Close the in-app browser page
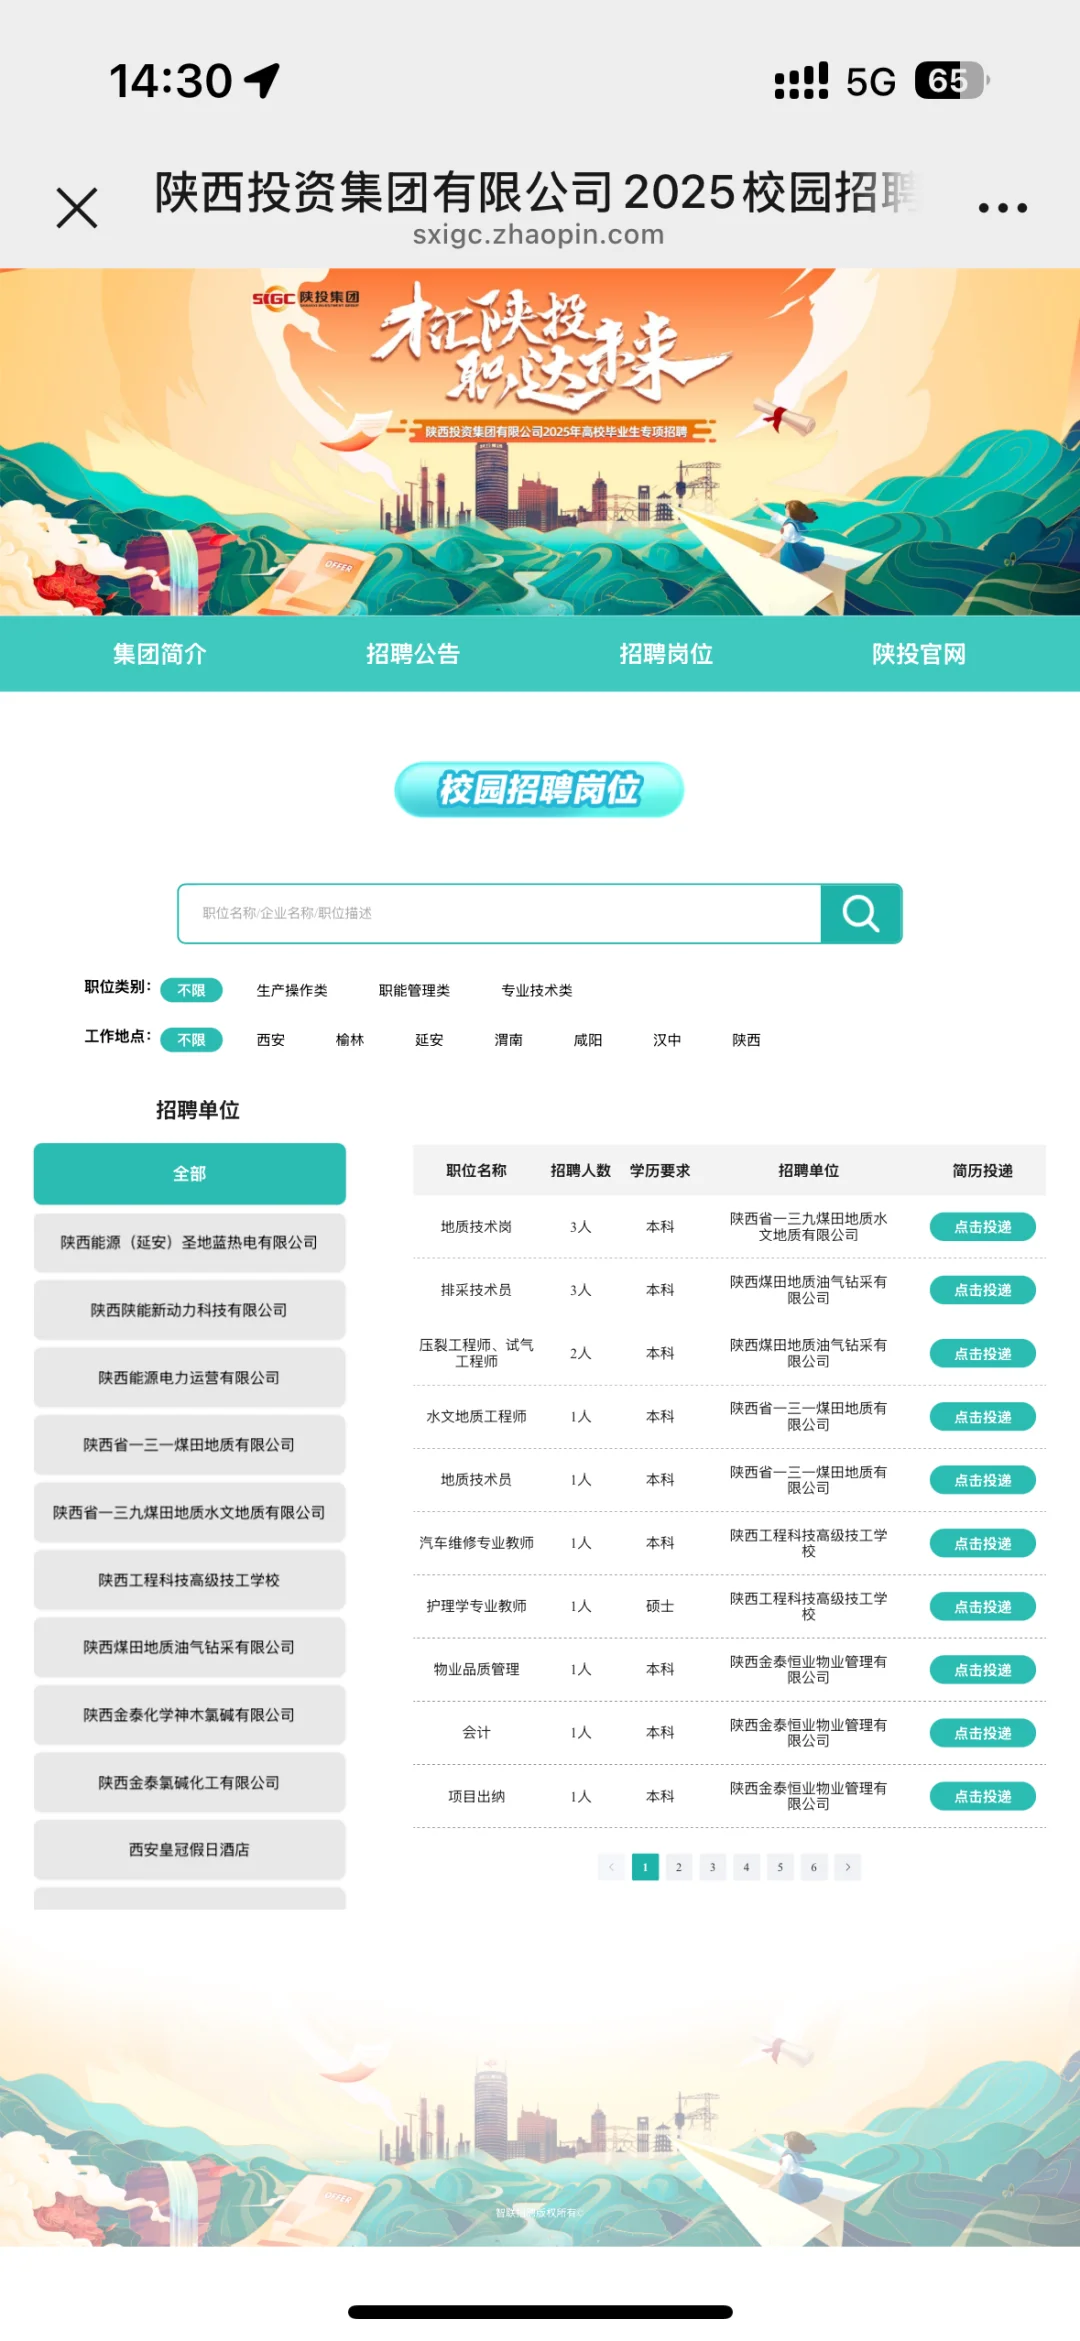Viewport: 1080px width, 2341px height. click(x=77, y=208)
